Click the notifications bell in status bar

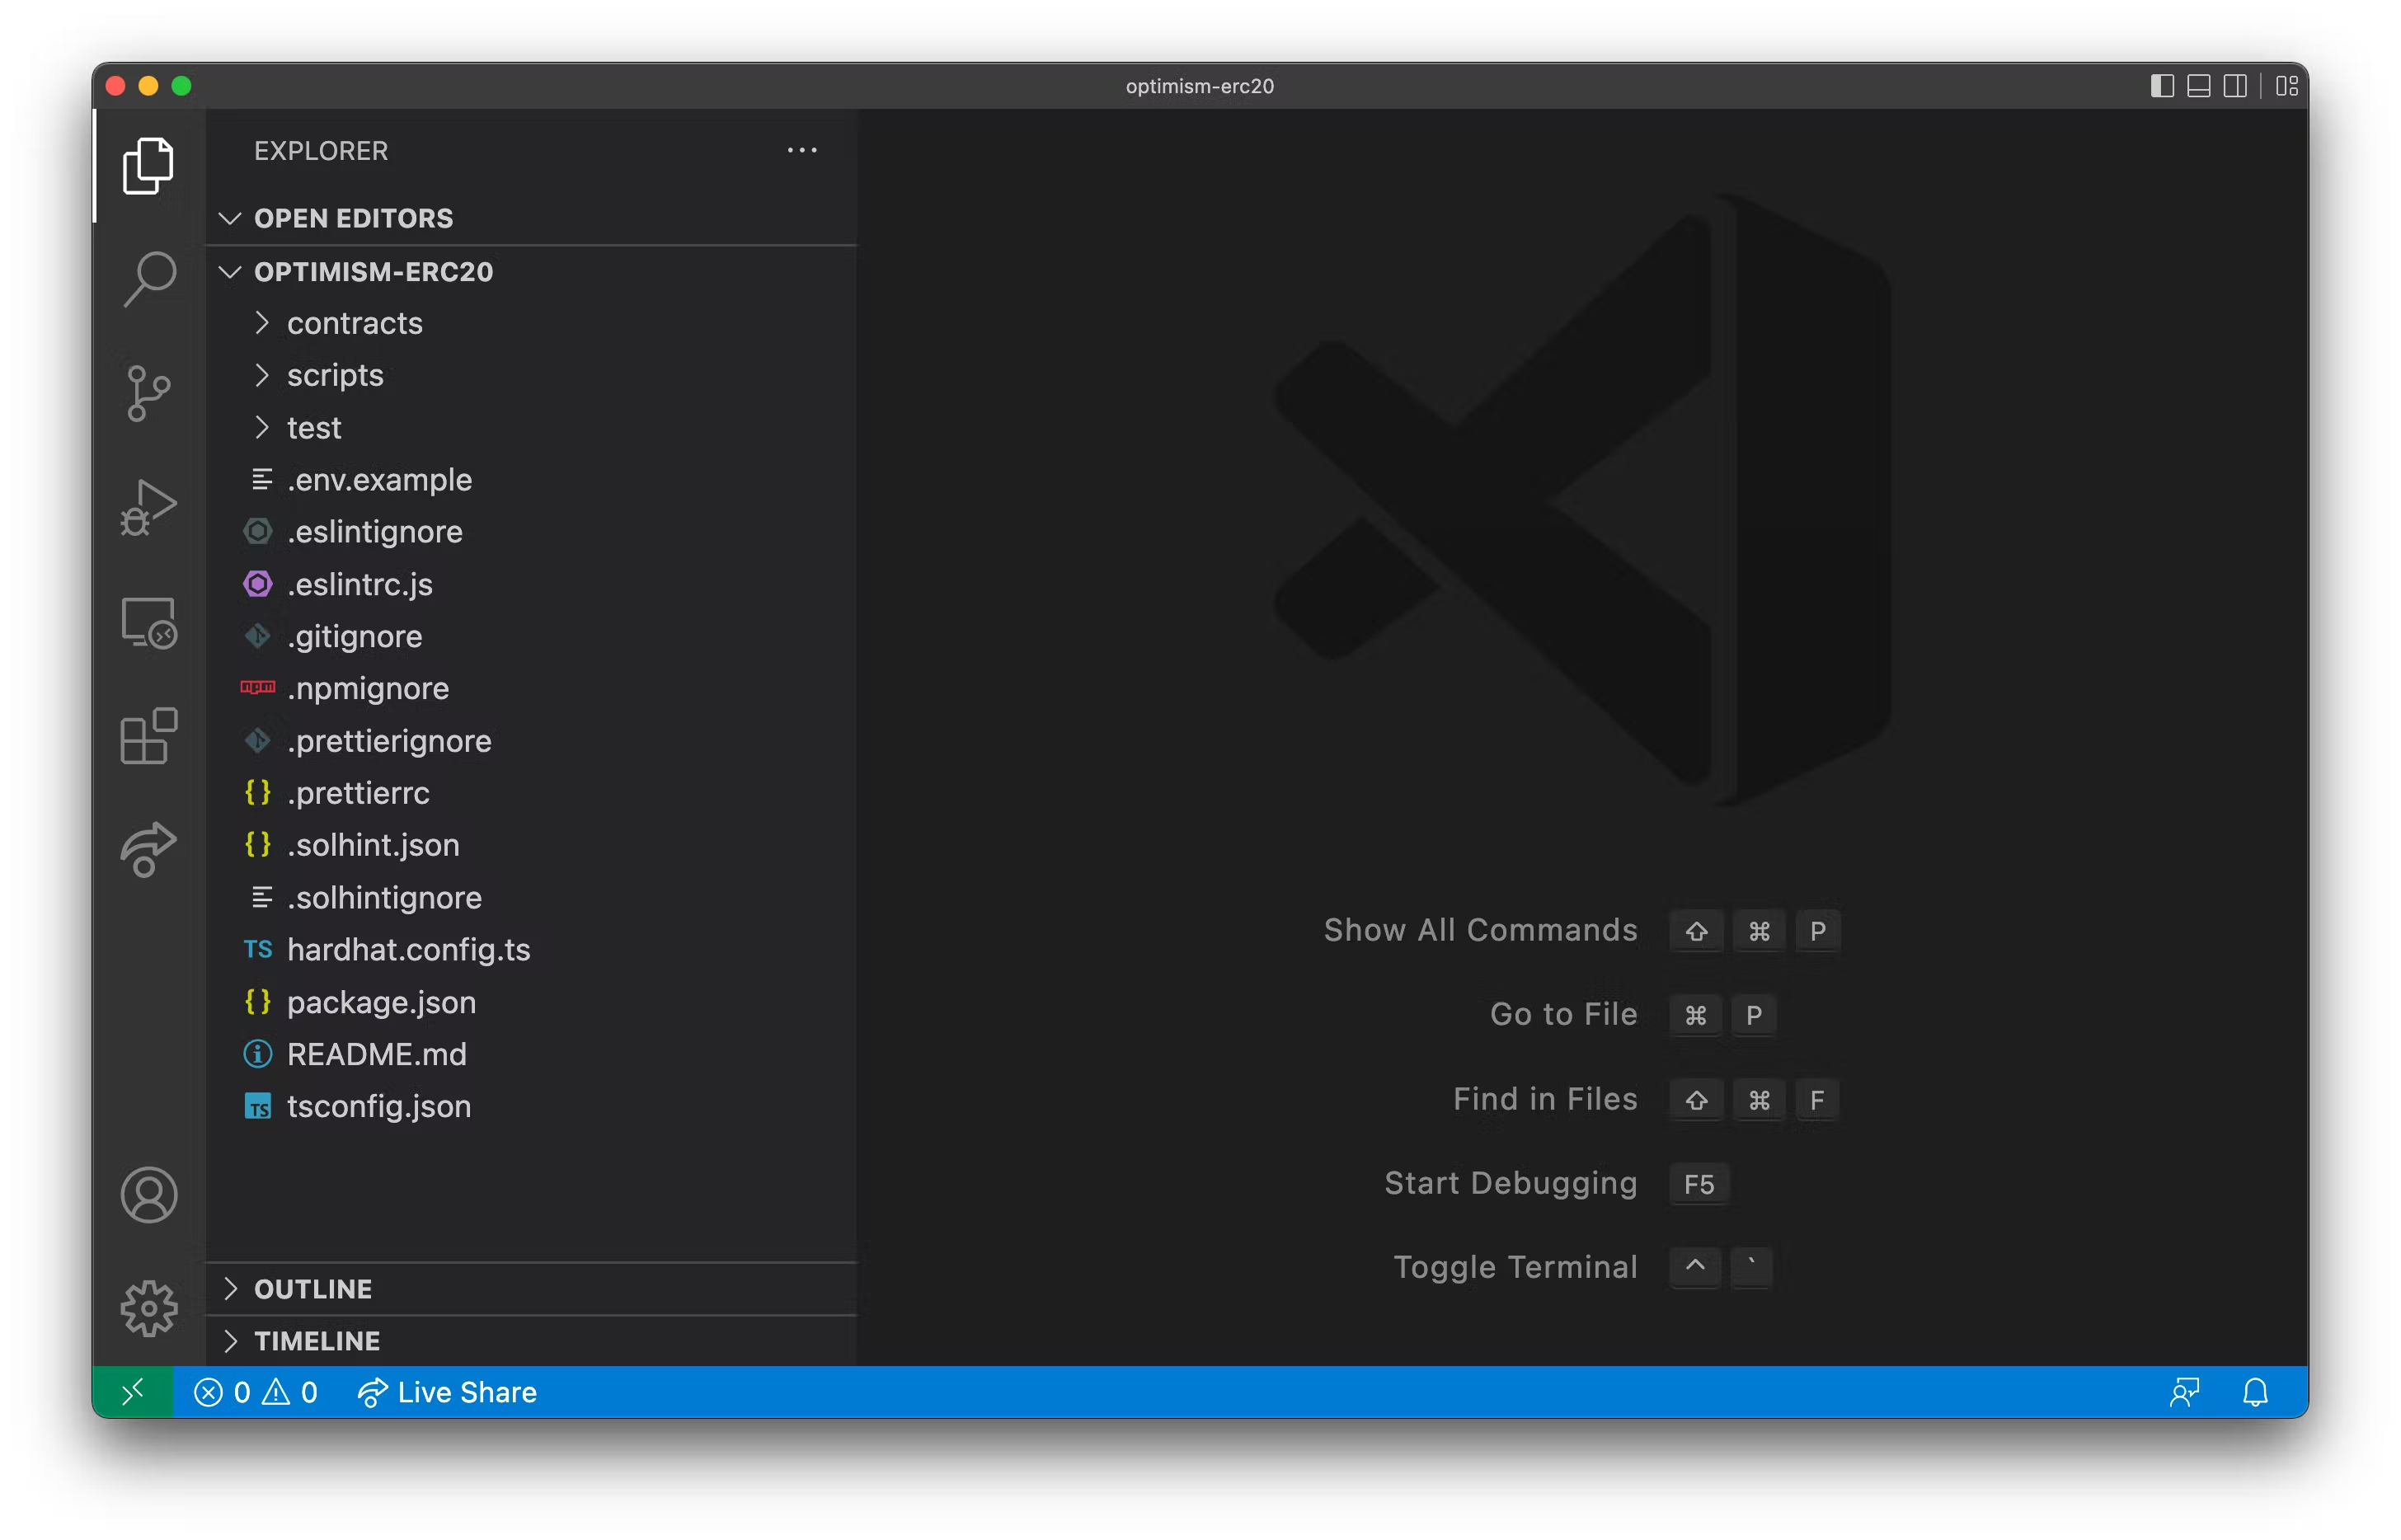[2255, 1392]
